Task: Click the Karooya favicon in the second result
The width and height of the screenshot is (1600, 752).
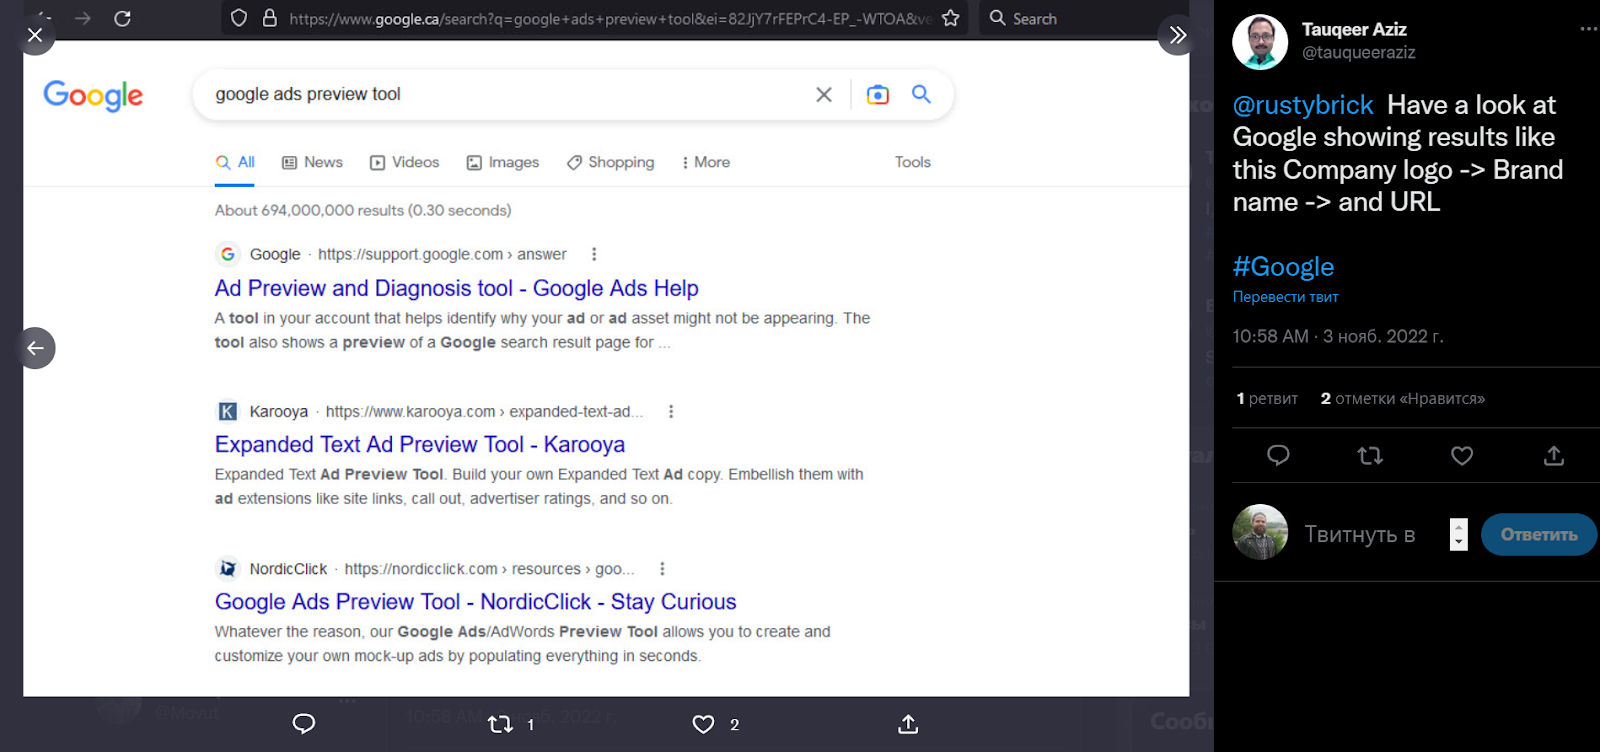Action: click(x=228, y=411)
